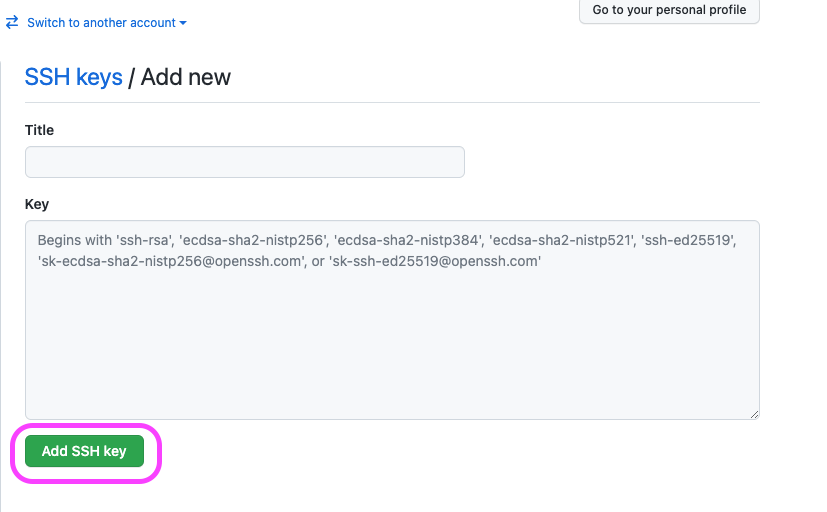
Task: Click the Add new heading text
Action: (x=186, y=77)
